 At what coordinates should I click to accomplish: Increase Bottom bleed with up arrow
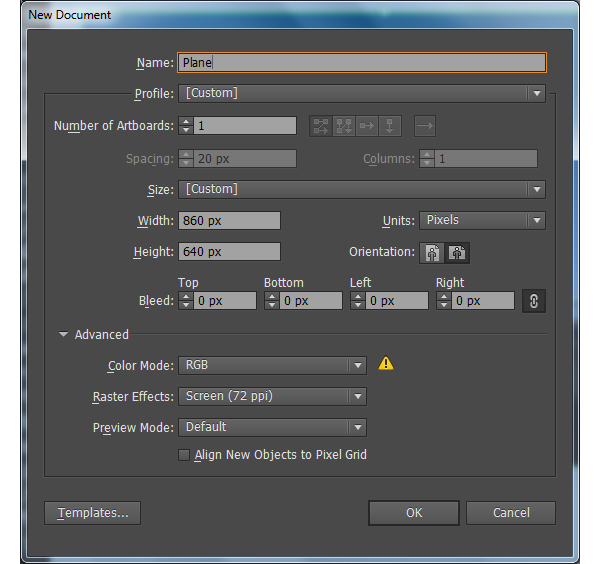pos(272,297)
